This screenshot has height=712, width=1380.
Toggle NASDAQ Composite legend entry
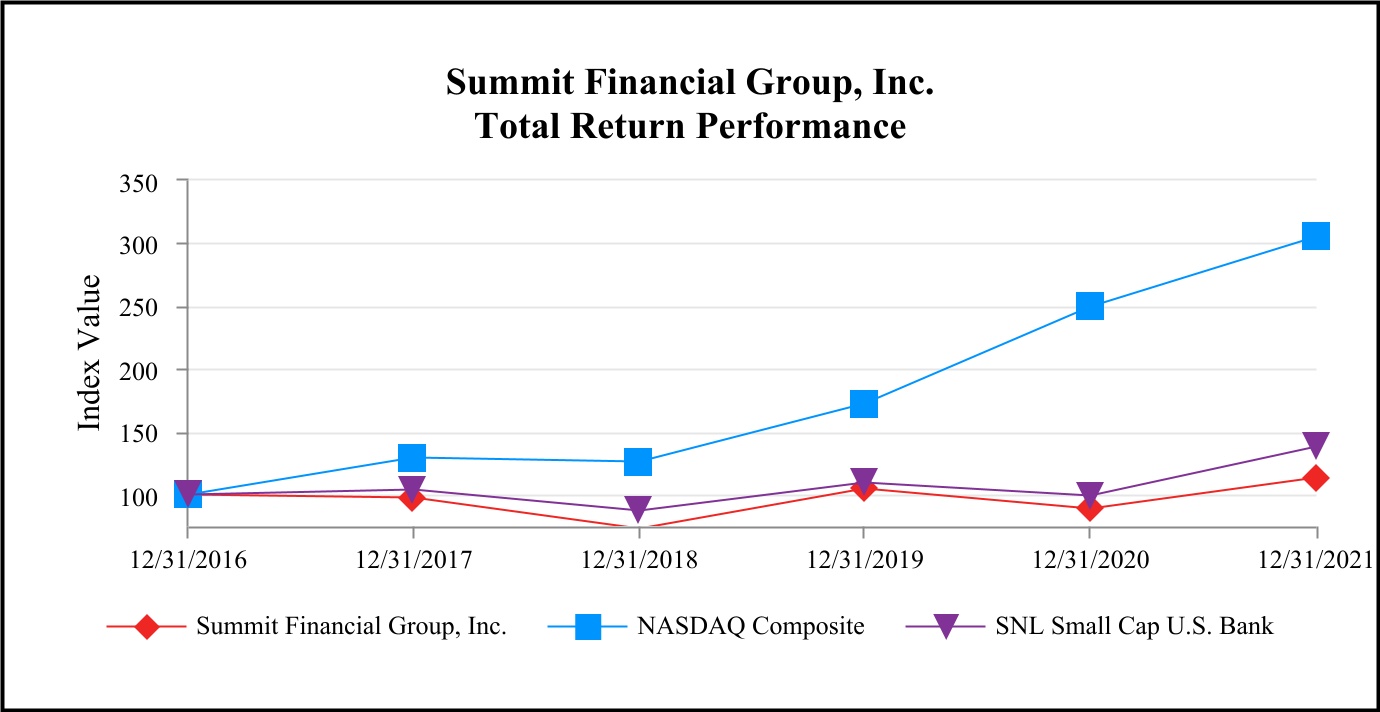click(x=750, y=627)
